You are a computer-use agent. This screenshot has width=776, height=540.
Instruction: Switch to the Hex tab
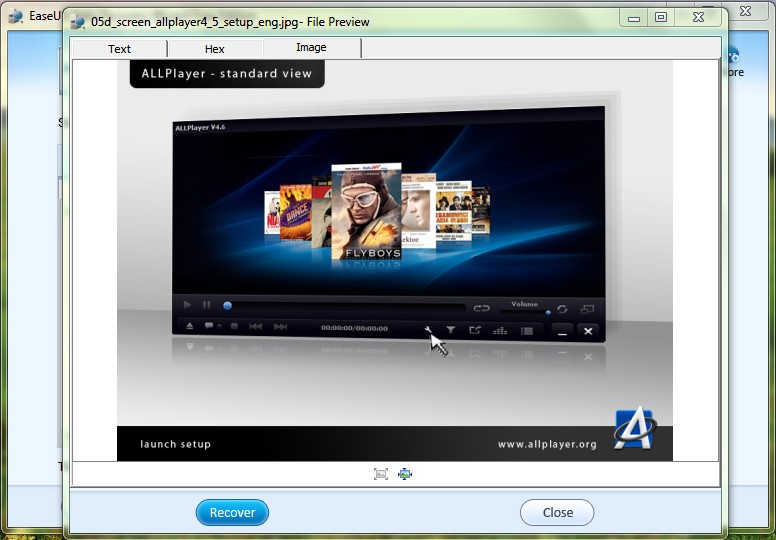215,49
